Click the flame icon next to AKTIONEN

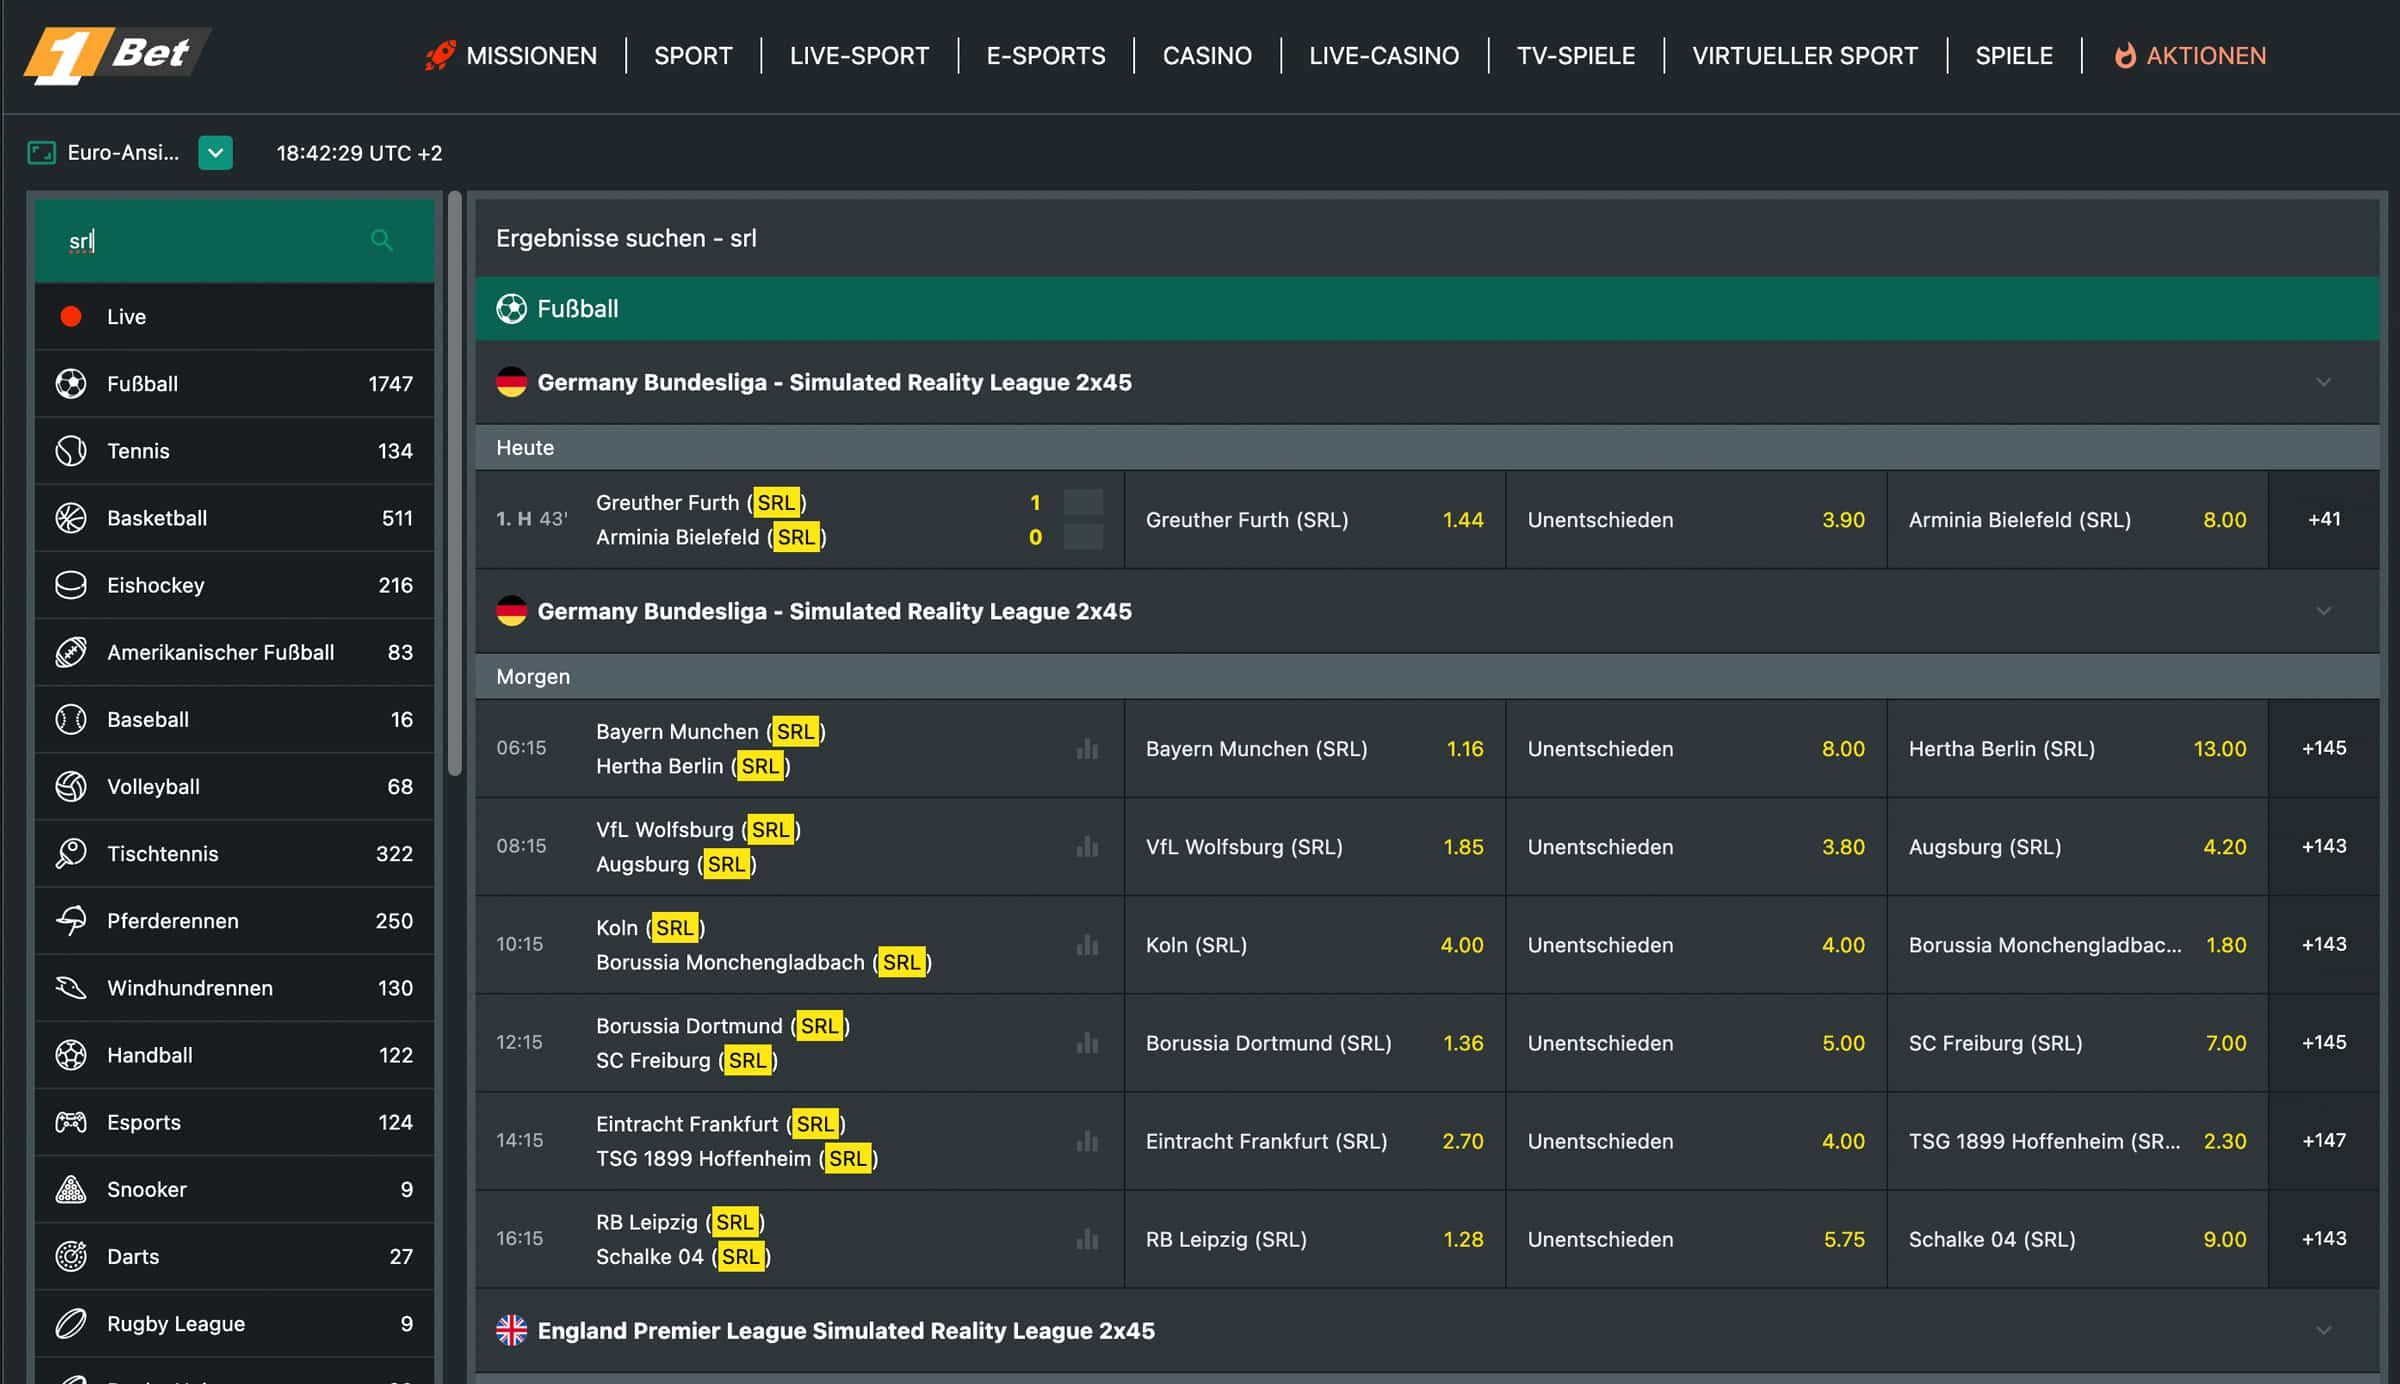coord(2124,55)
